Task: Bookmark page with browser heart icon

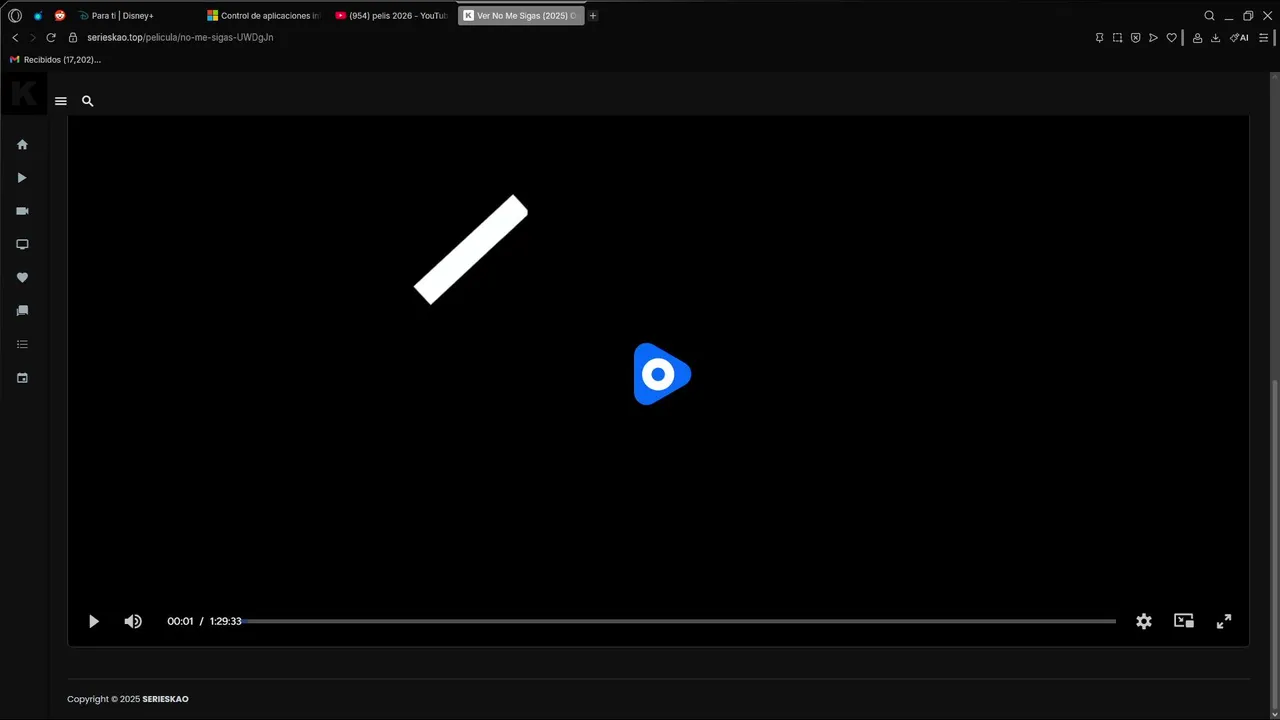Action: coord(1171,38)
